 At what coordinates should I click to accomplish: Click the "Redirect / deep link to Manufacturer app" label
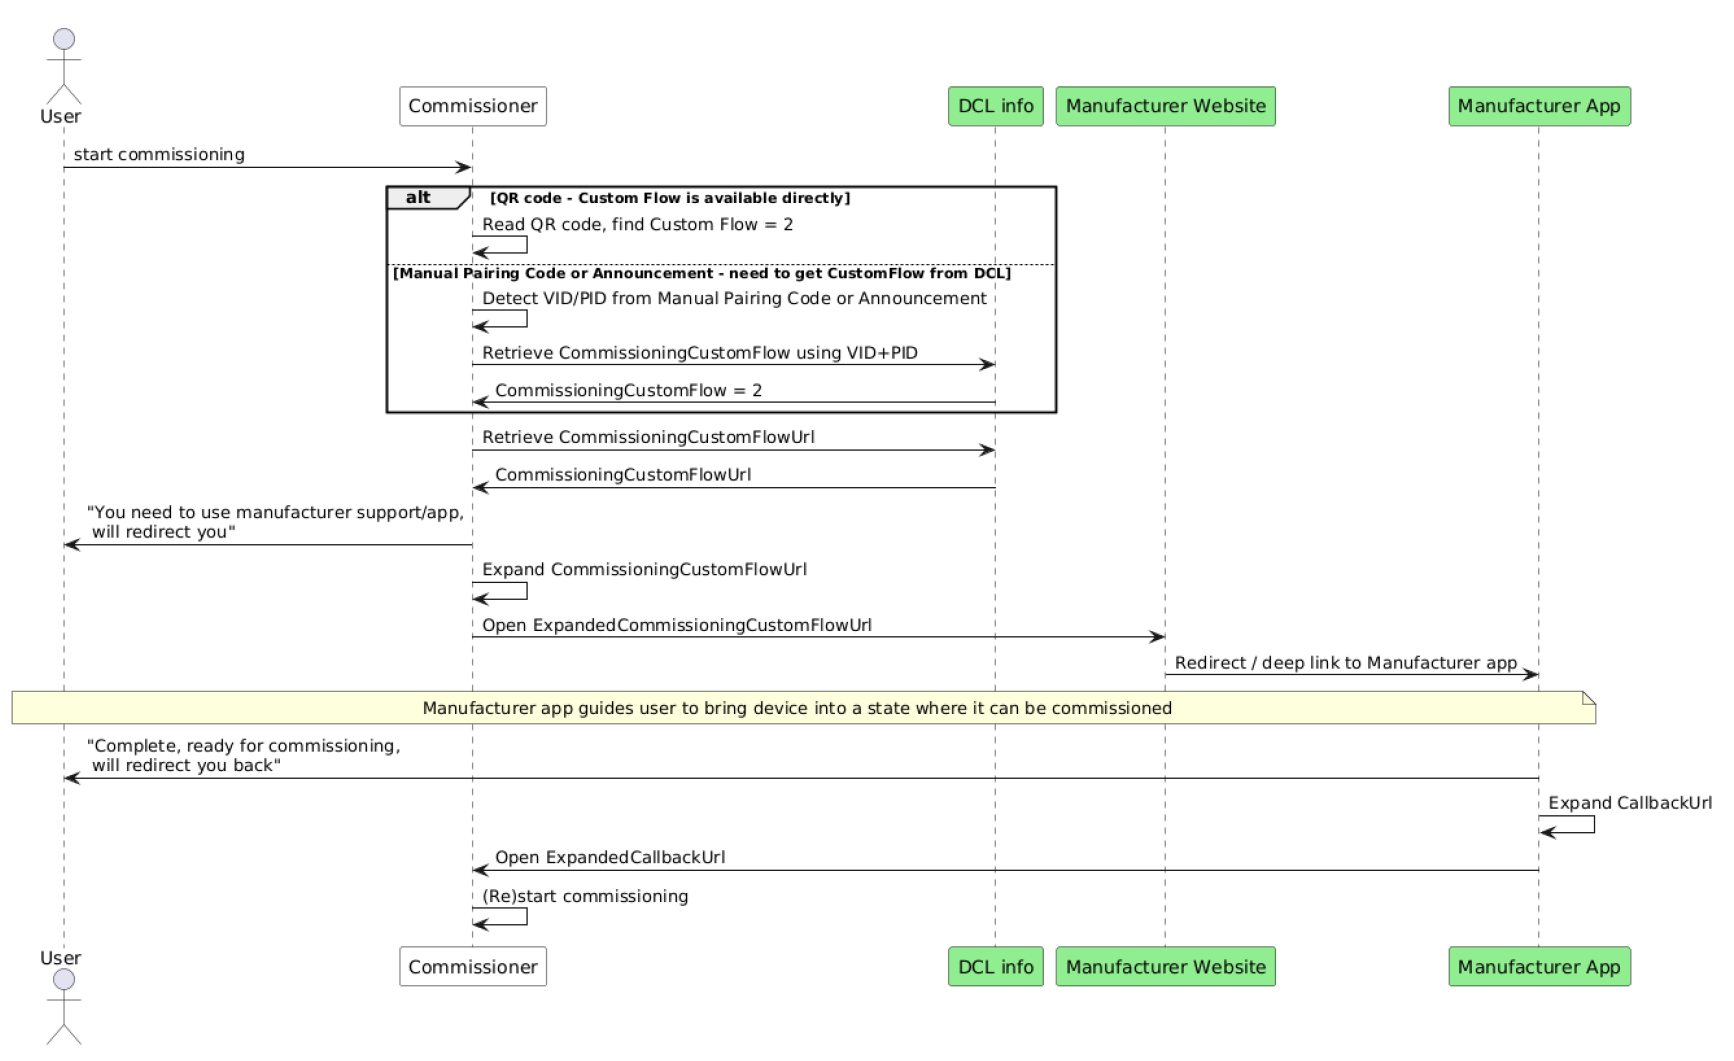1345,663
